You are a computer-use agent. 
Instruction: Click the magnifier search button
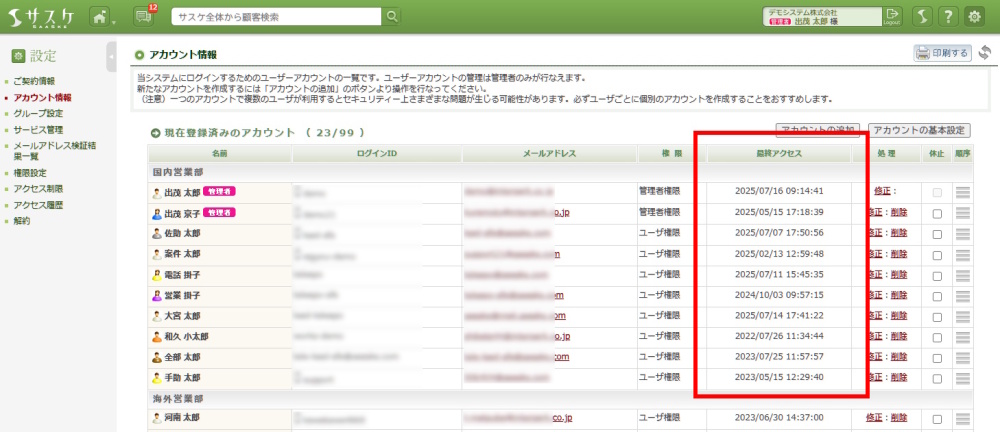click(x=392, y=17)
